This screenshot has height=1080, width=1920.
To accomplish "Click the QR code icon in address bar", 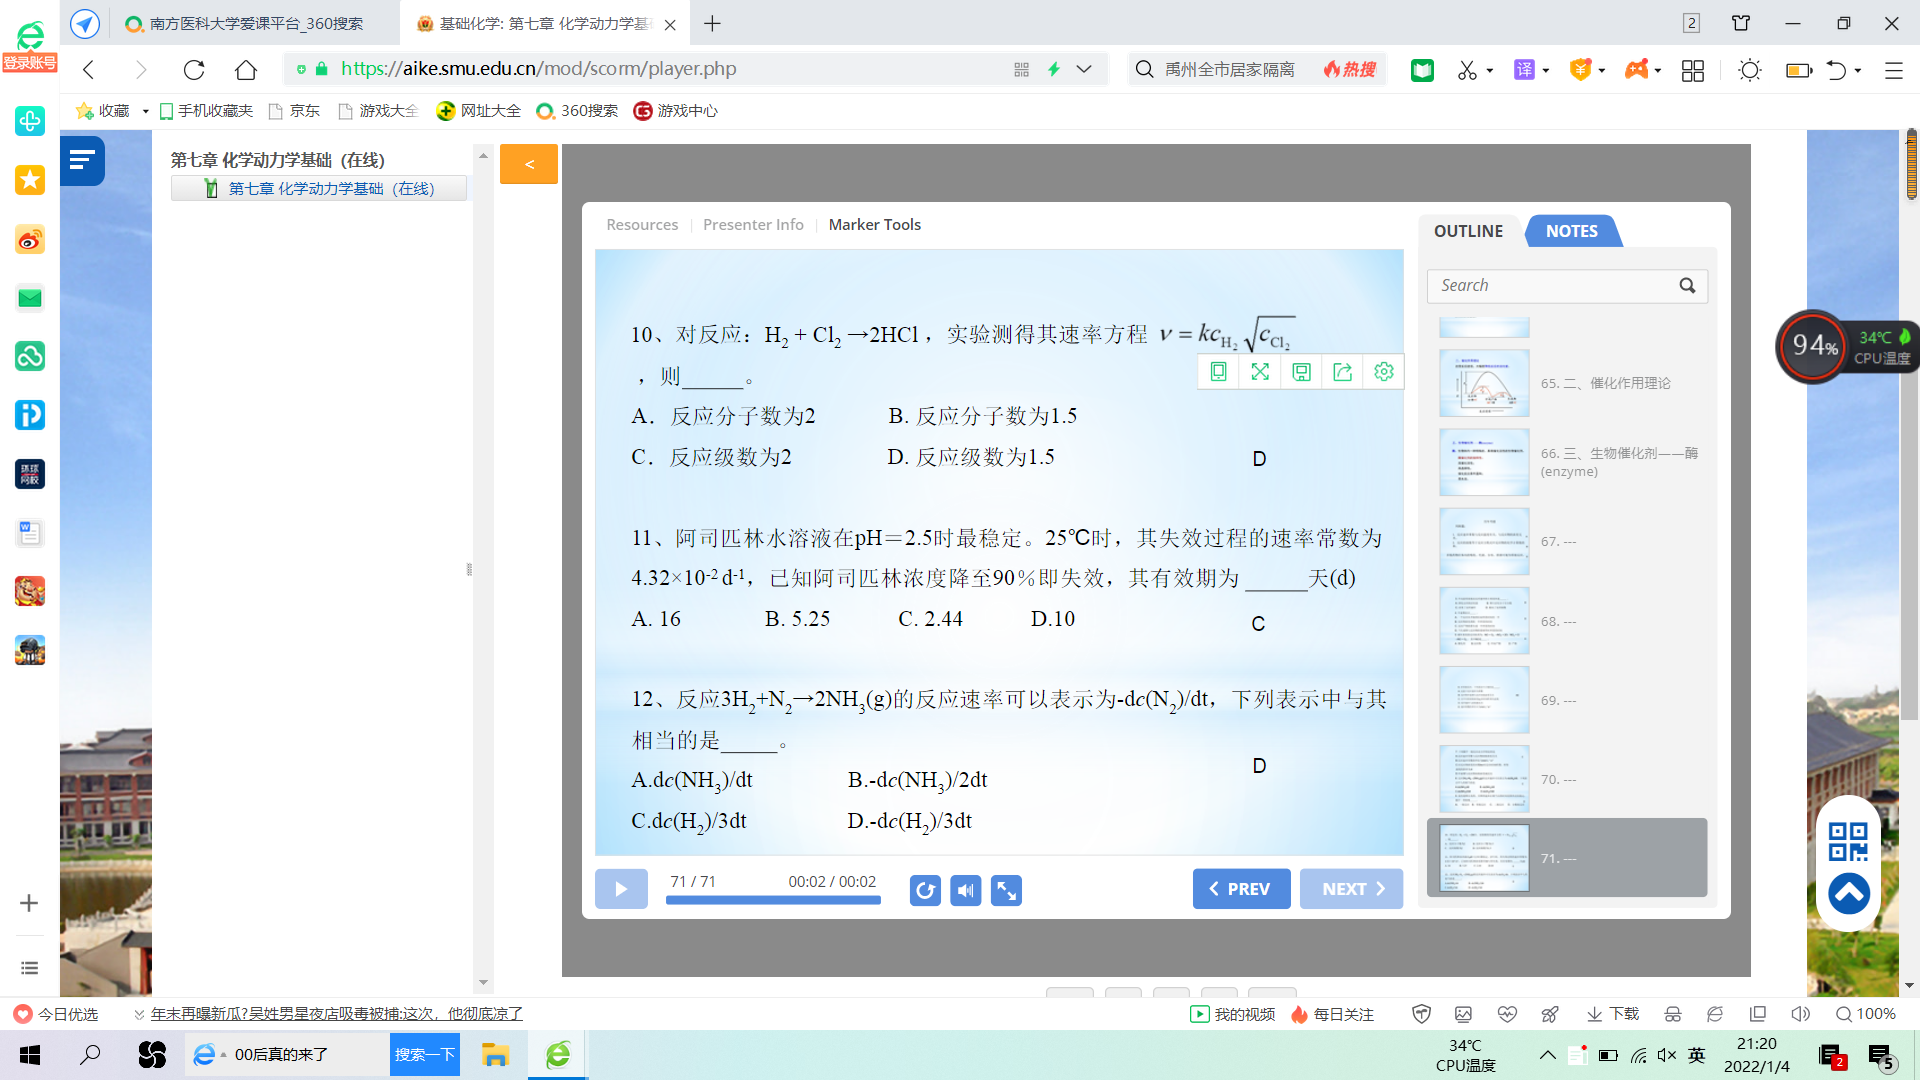I will tap(1021, 69).
